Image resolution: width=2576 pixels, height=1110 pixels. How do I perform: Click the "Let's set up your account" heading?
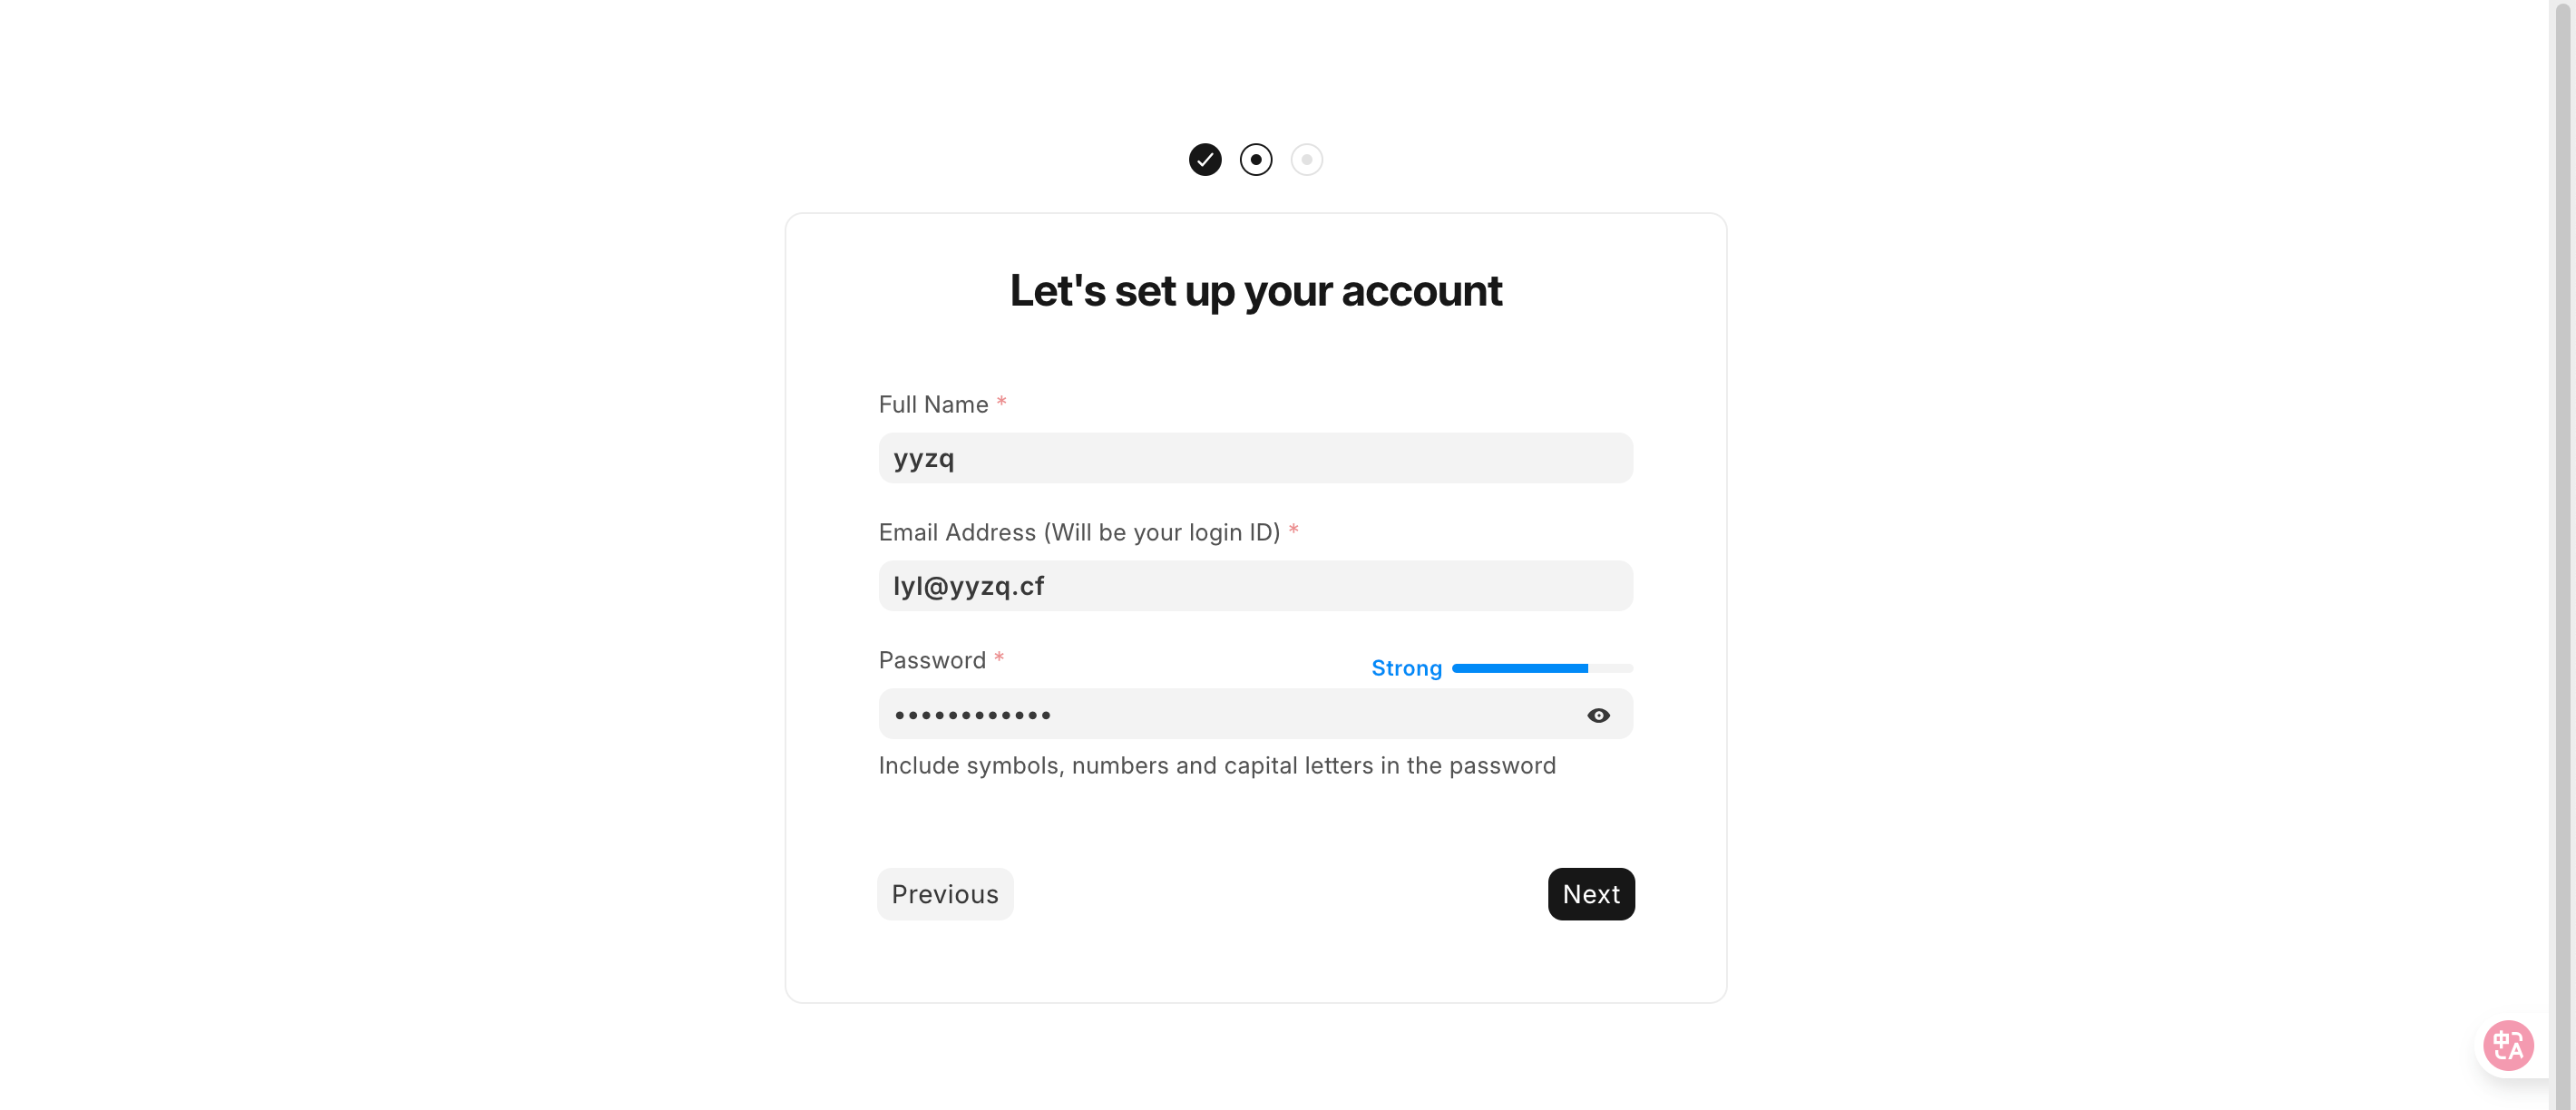pyautogui.click(x=1255, y=291)
